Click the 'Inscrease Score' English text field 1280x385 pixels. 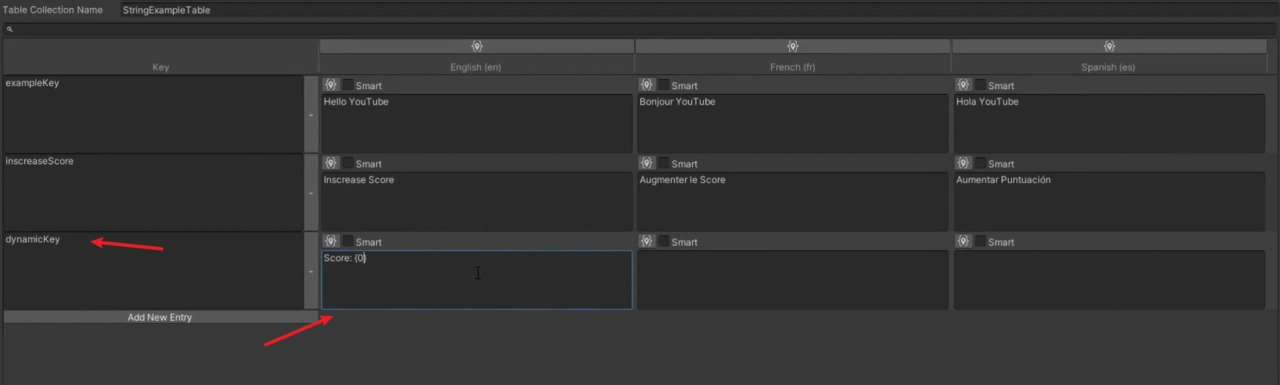pyautogui.click(x=476, y=201)
